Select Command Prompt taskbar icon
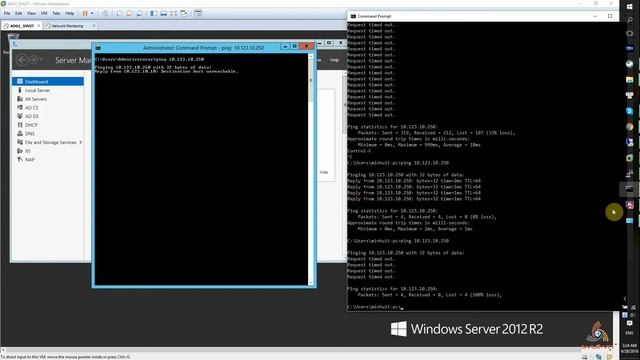 (x=629, y=189)
